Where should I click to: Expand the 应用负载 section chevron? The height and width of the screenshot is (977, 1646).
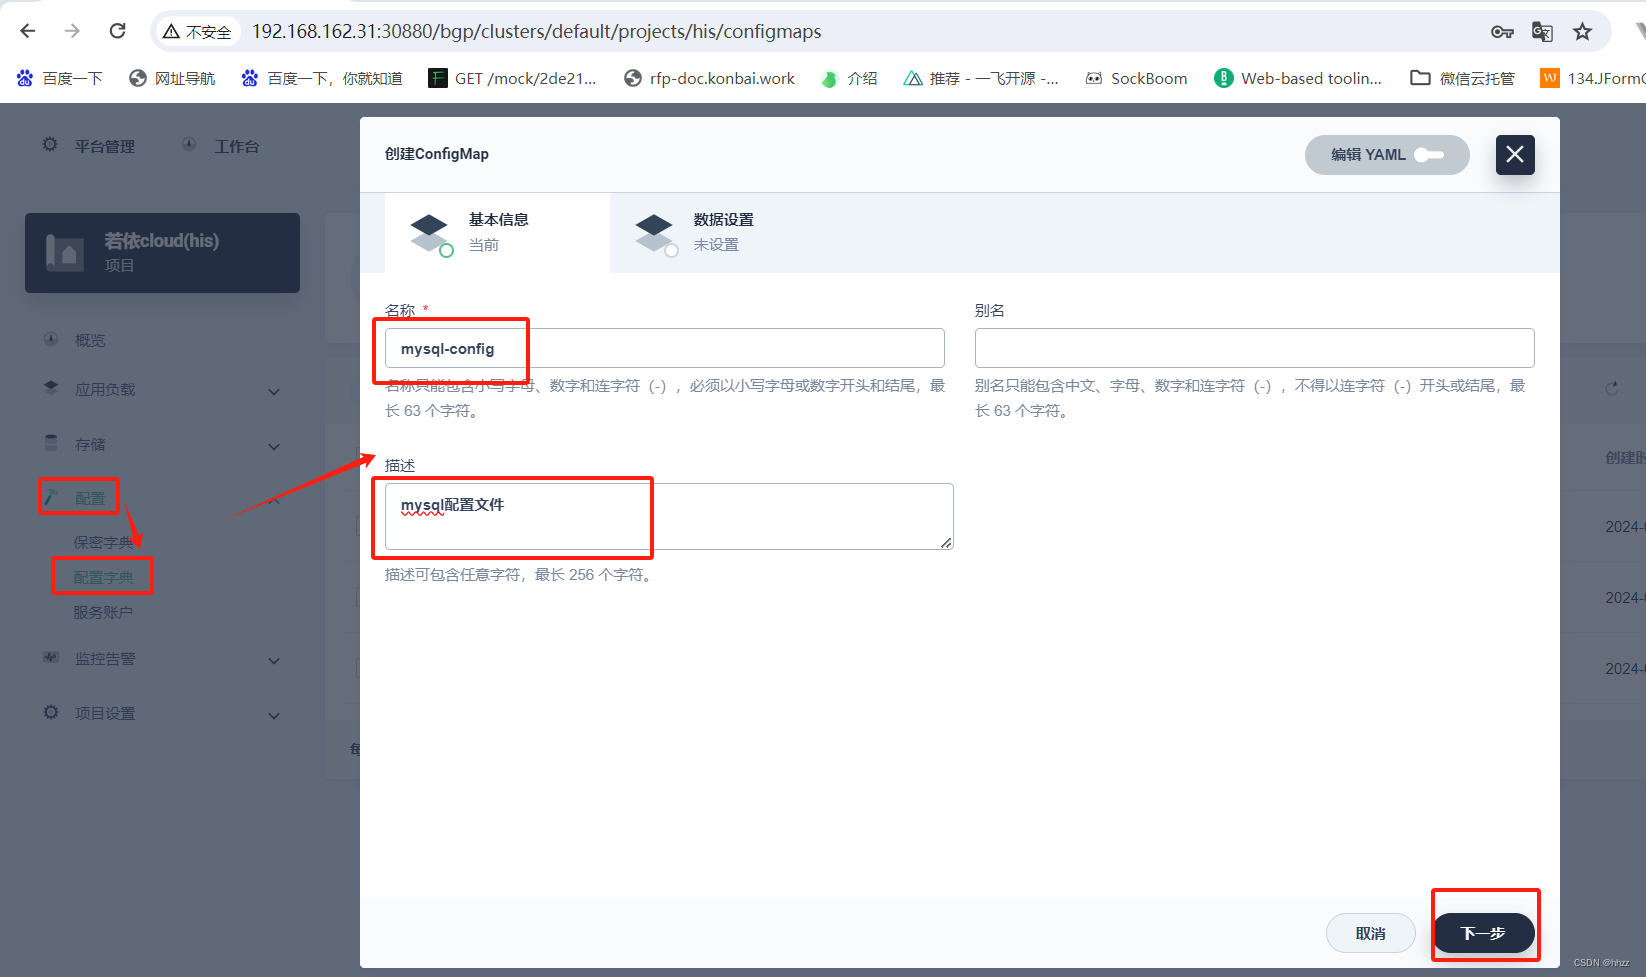coord(273,392)
